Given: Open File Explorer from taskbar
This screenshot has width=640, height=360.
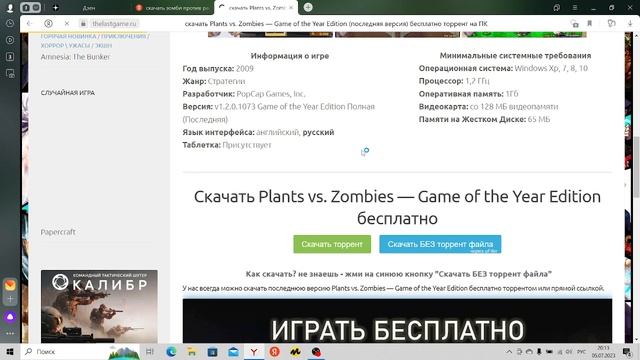Looking at the screenshot, I should click(191, 351).
